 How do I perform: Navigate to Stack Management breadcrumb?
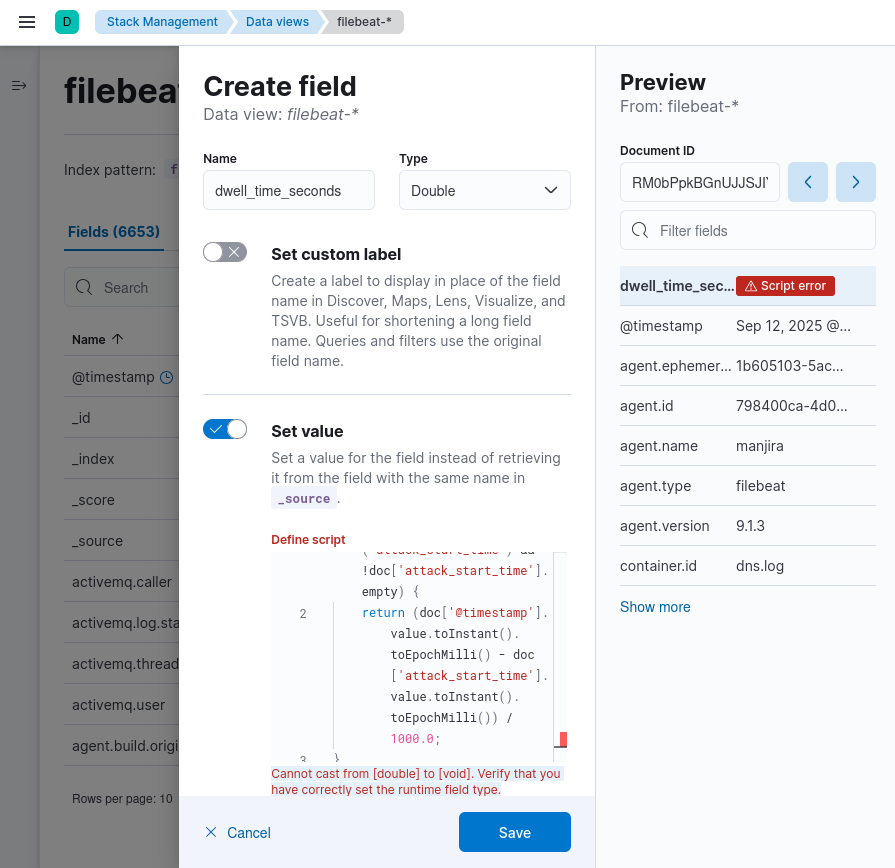click(162, 22)
